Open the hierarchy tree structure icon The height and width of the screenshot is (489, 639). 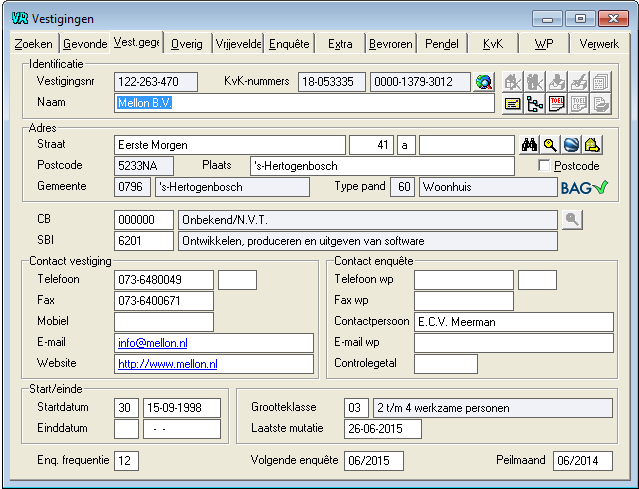(x=534, y=104)
